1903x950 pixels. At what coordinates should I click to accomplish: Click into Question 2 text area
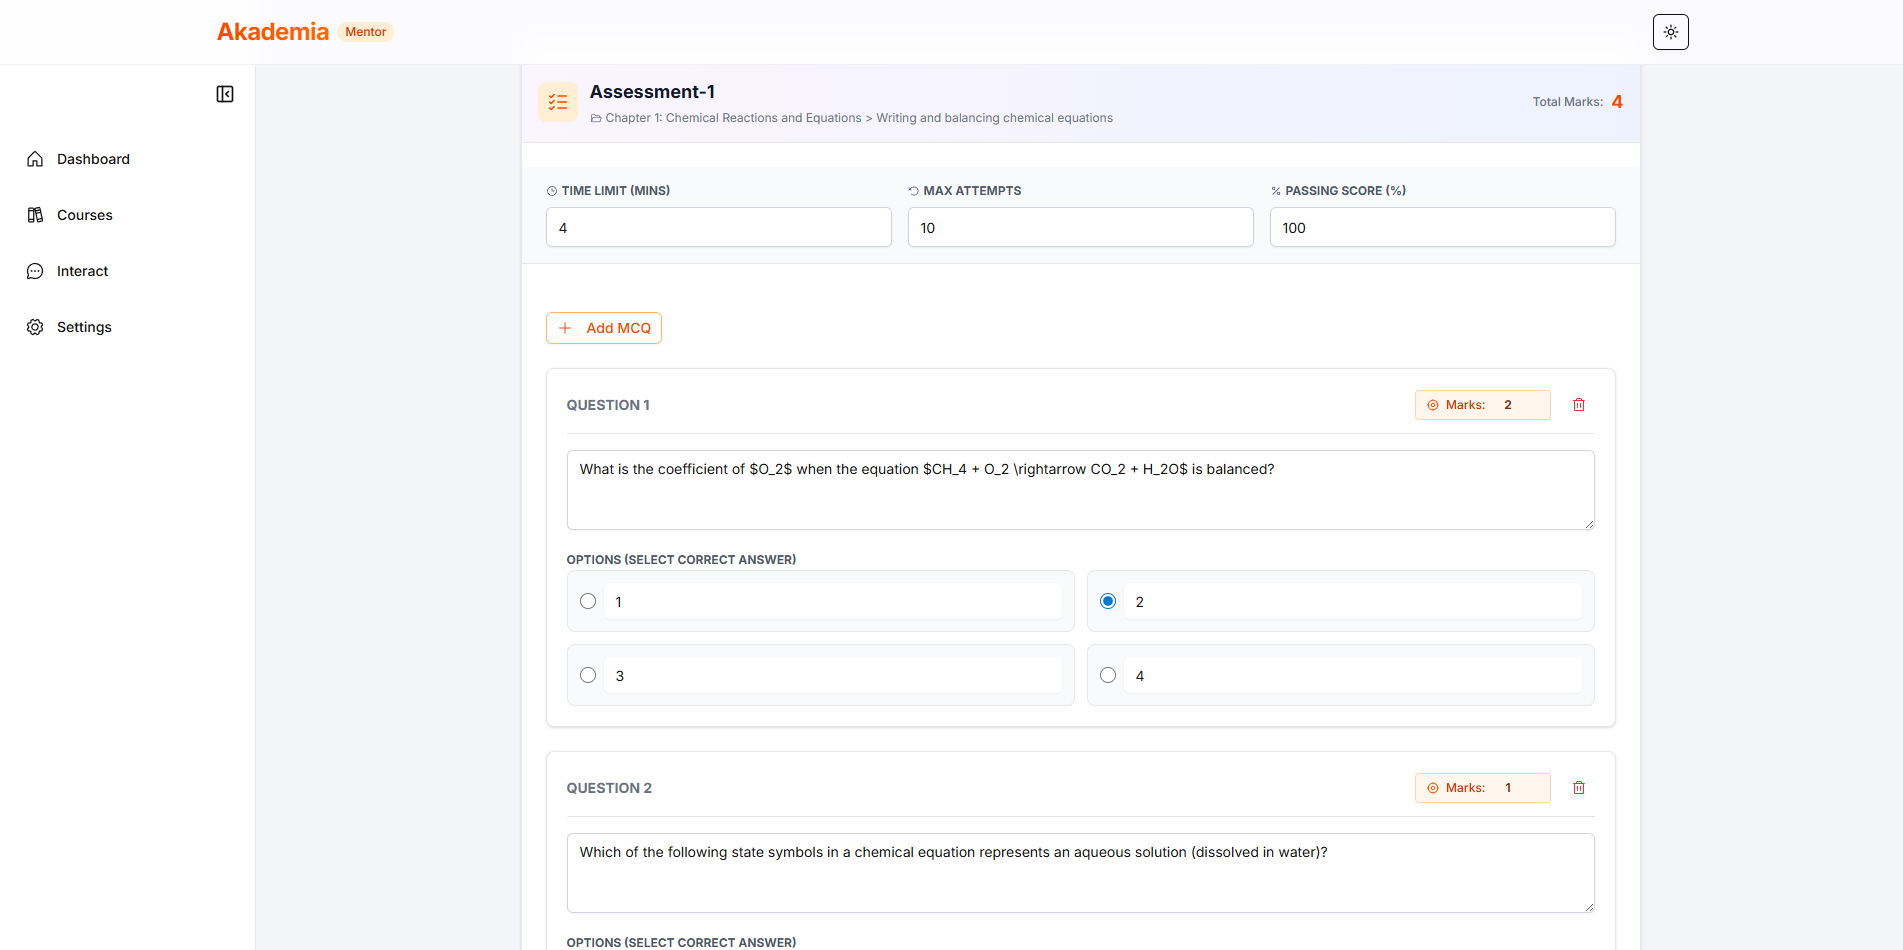click(1080, 872)
